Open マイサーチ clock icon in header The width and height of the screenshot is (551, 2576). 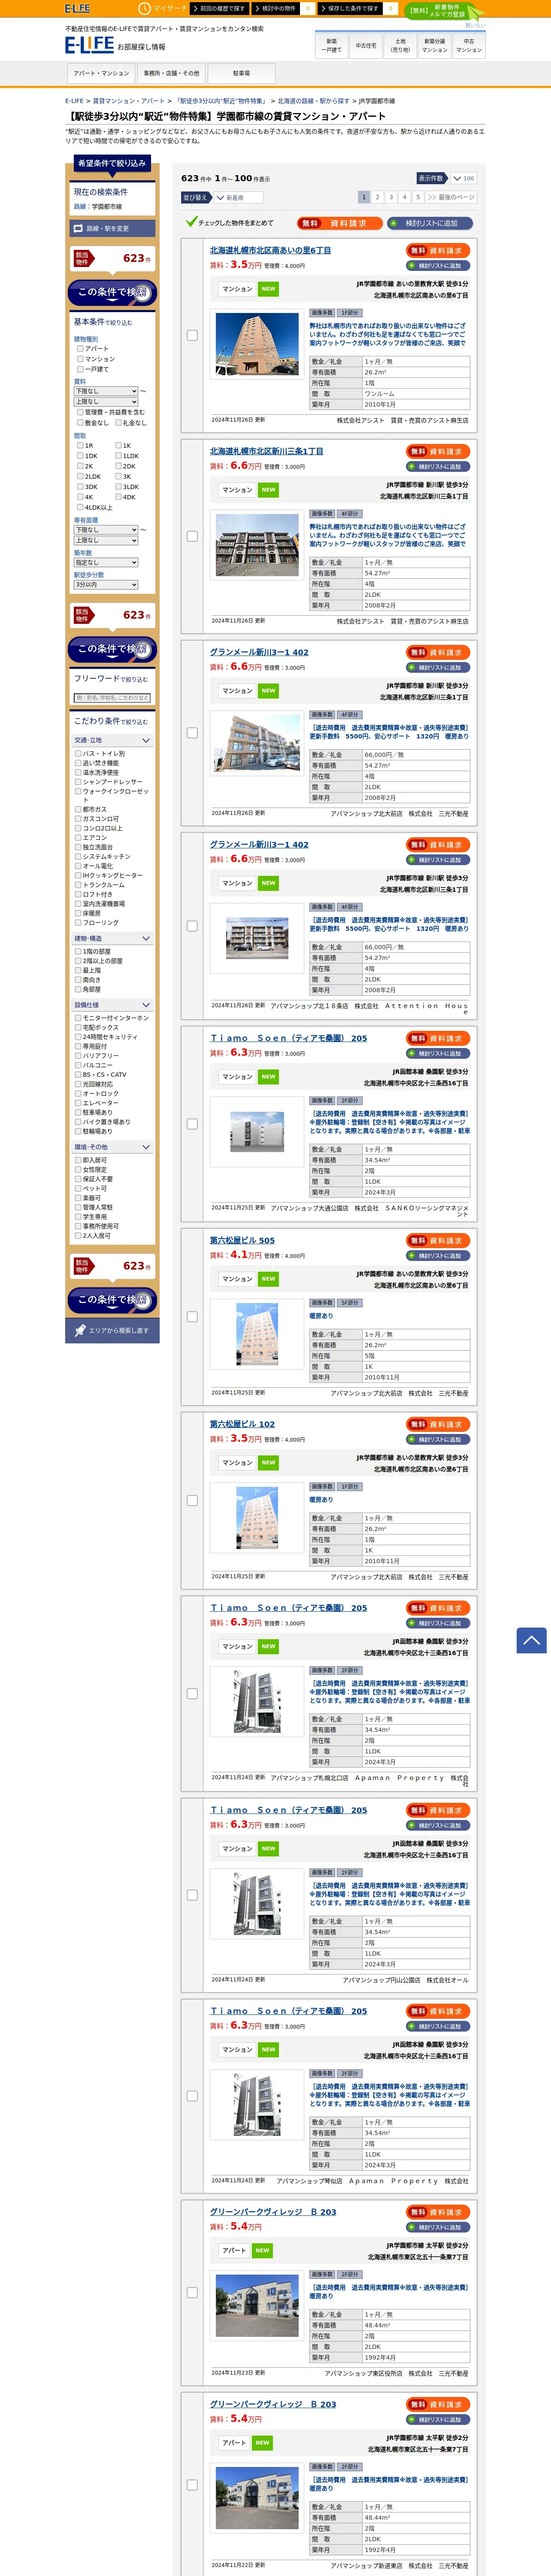pyautogui.click(x=145, y=8)
